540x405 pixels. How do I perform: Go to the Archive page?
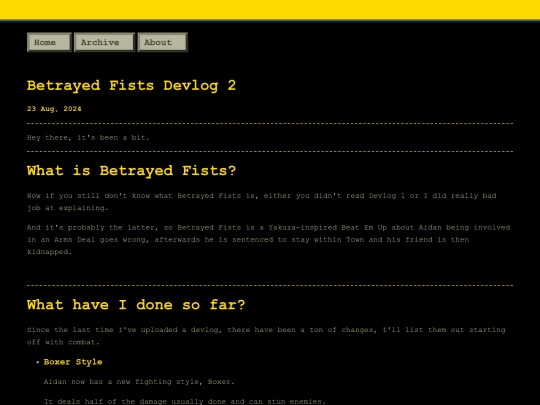104,42
